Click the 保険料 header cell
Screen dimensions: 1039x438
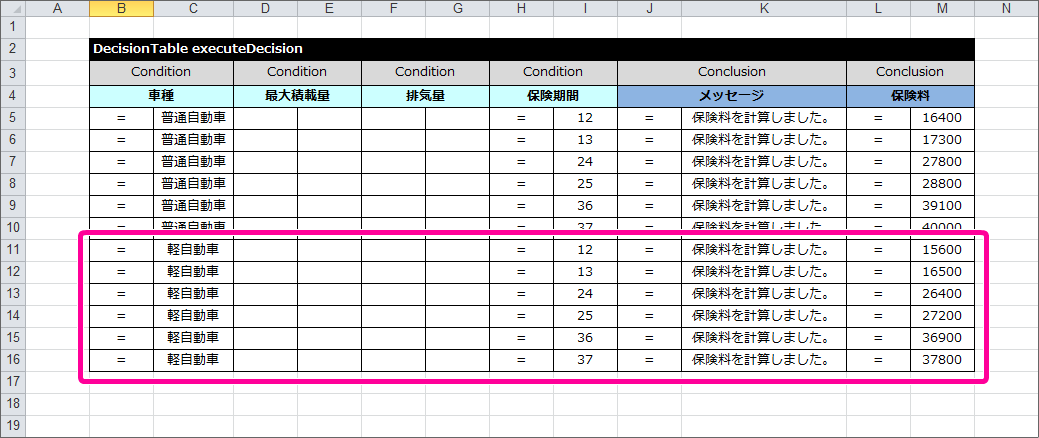pyautogui.click(x=910, y=96)
